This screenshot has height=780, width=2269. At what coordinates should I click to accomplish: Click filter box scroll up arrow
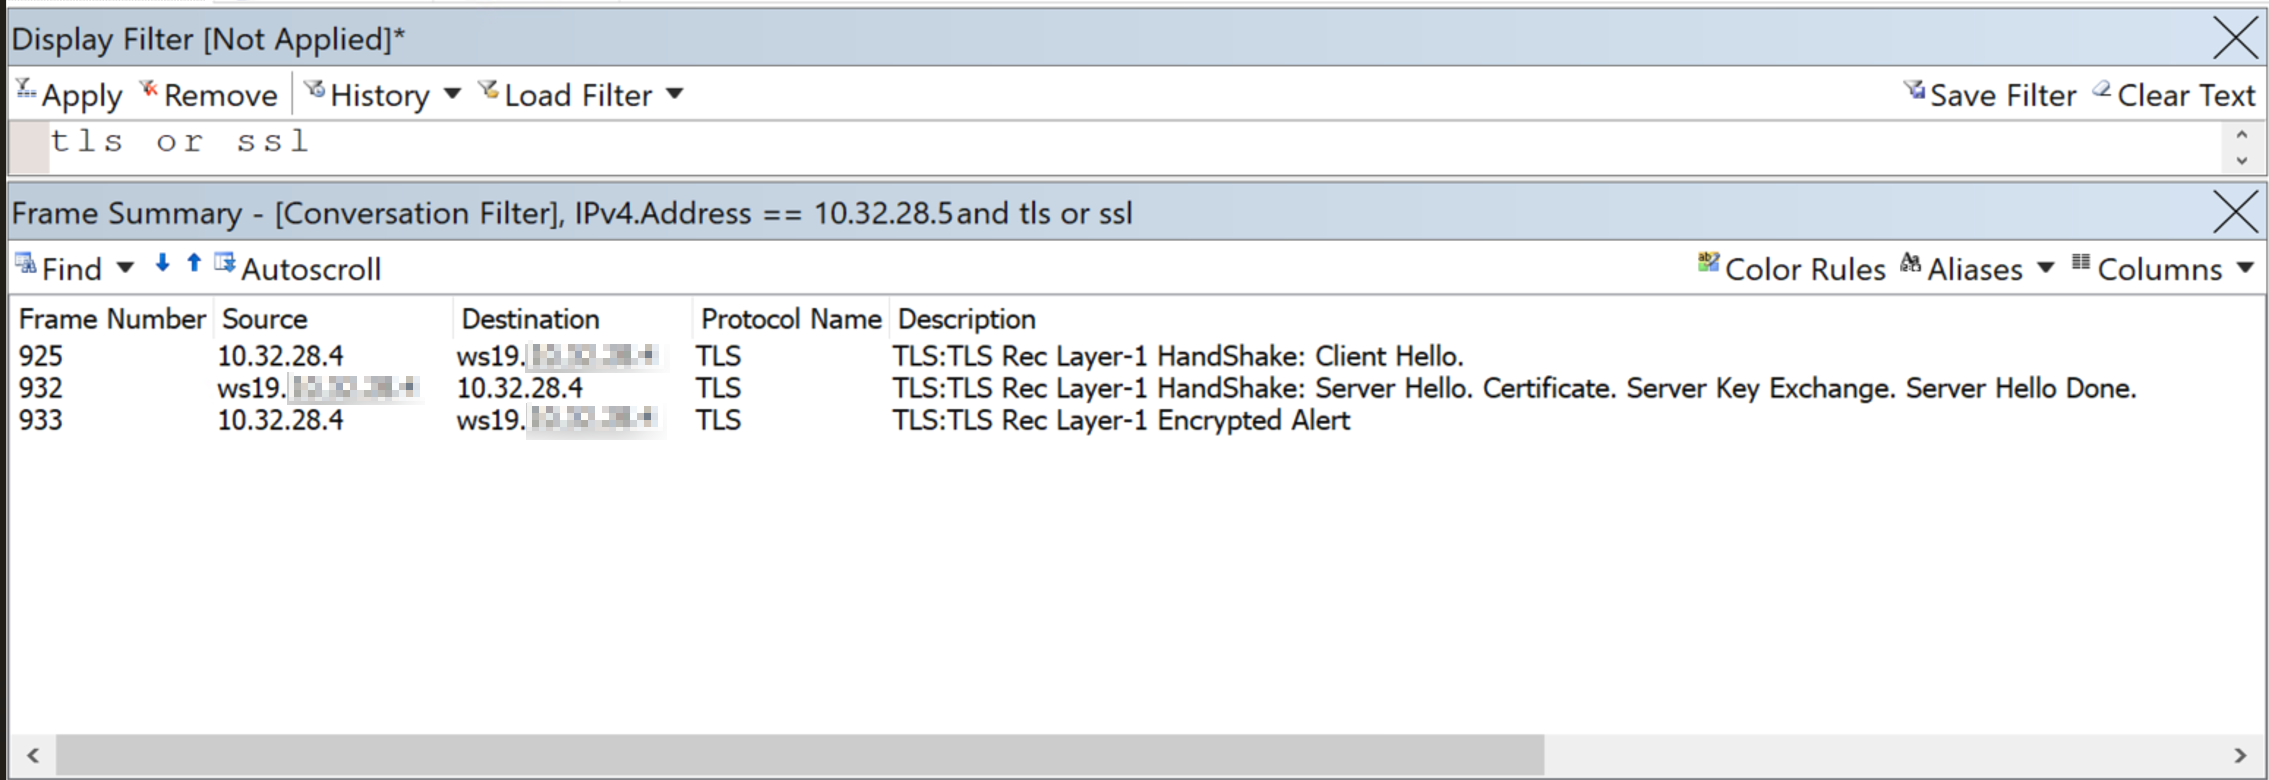(x=2242, y=135)
